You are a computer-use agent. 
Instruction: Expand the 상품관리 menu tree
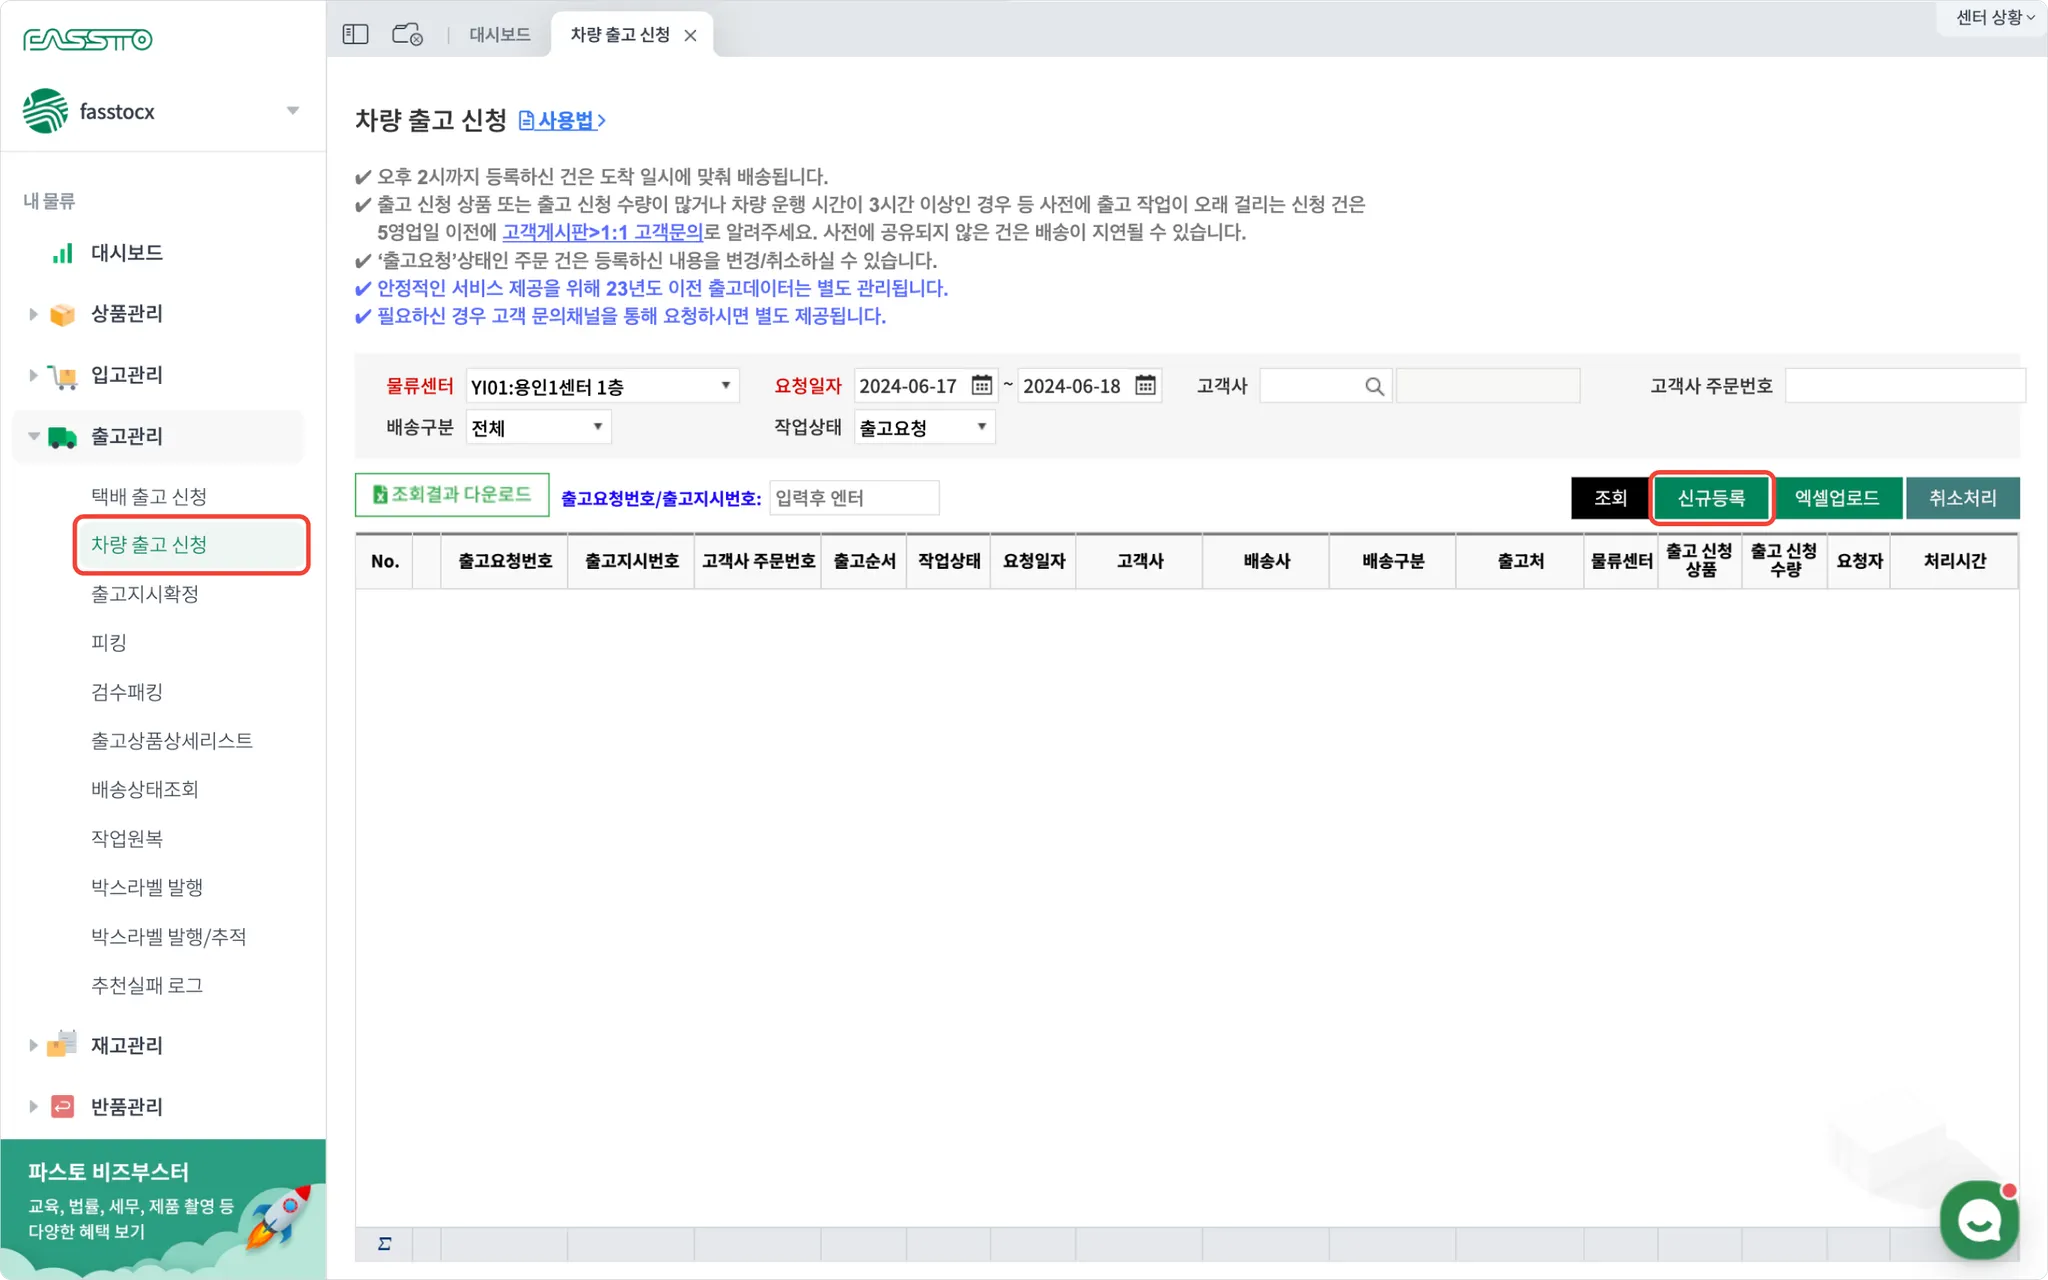[33, 314]
